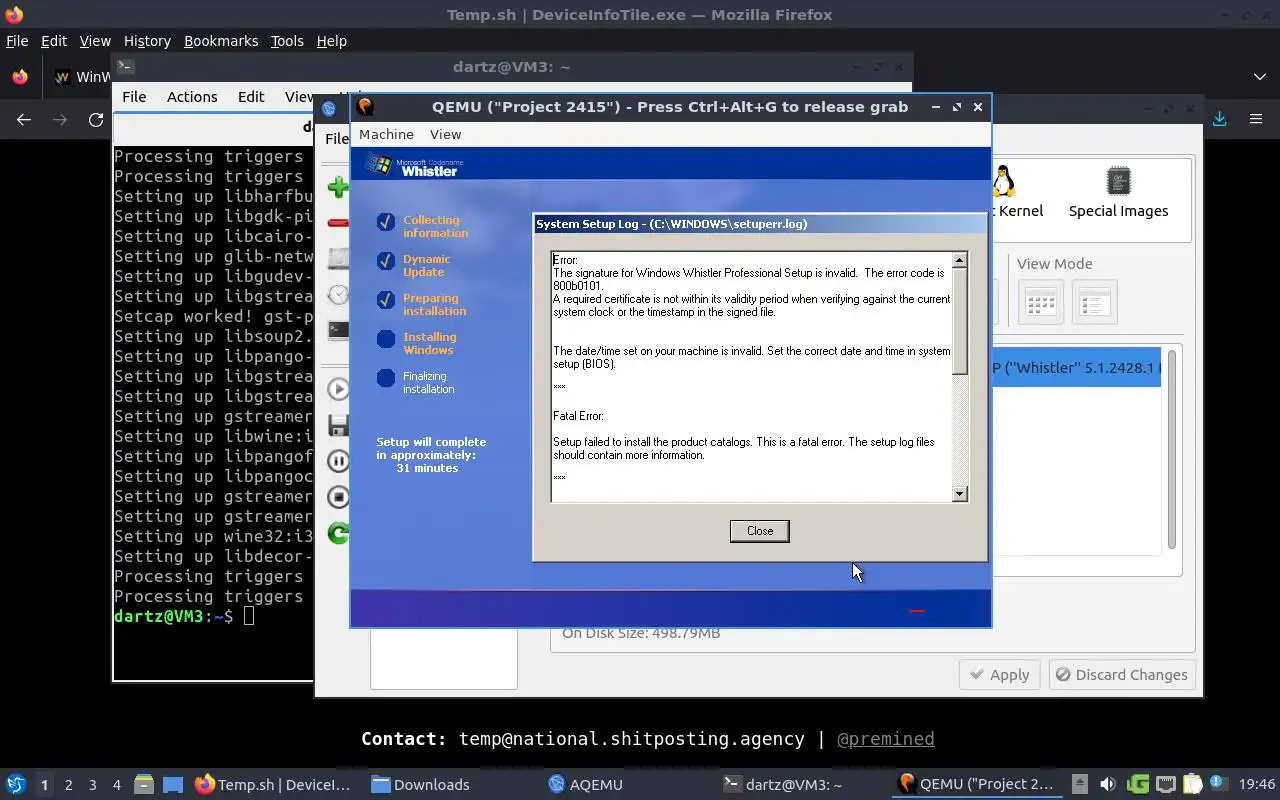Click the green reset VM icon in AQEMU
This screenshot has width=1280, height=800.
(x=338, y=533)
